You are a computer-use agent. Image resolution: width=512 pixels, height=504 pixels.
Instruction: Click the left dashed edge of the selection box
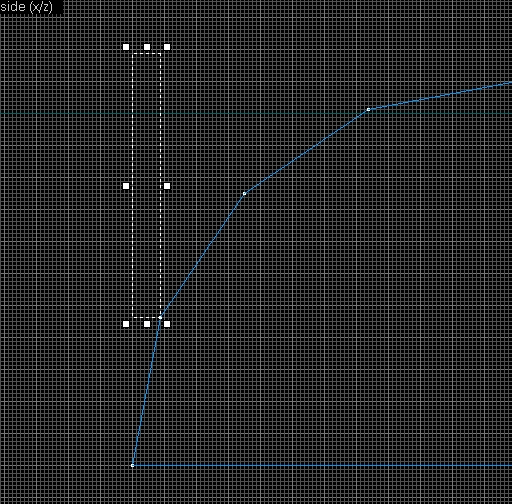(133, 185)
